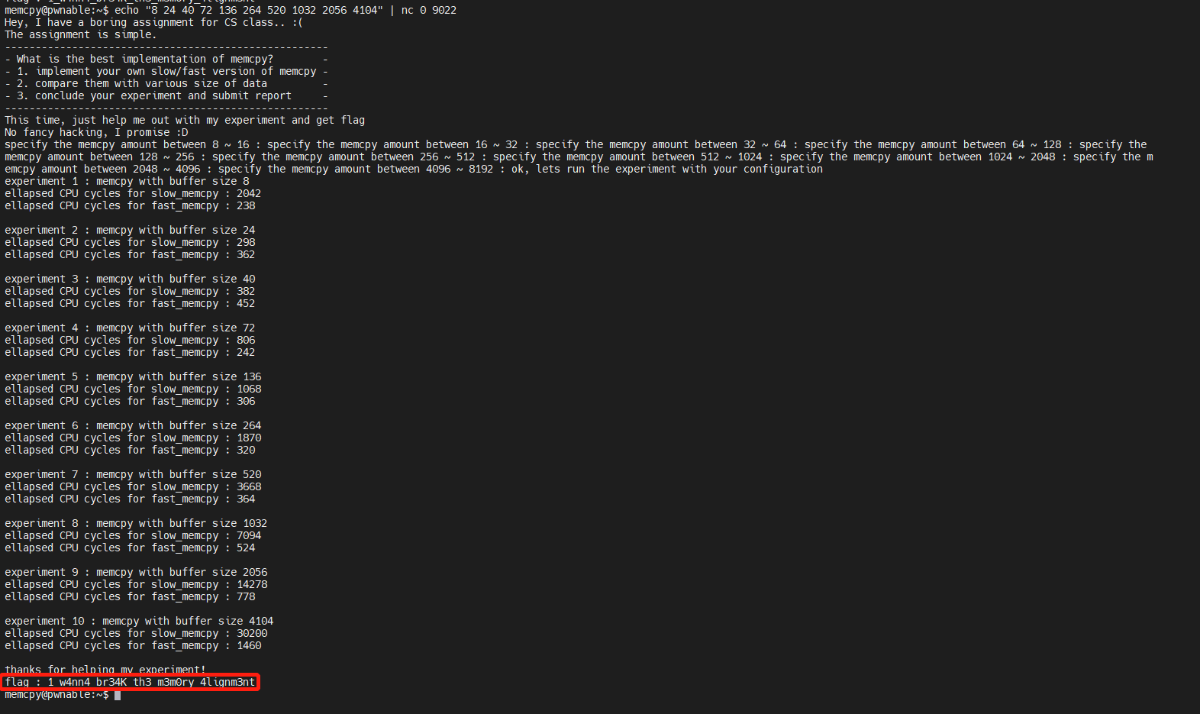The width and height of the screenshot is (1200, 714).
Task: Click the terminal cursor after the final prompt
Action: 117,695
